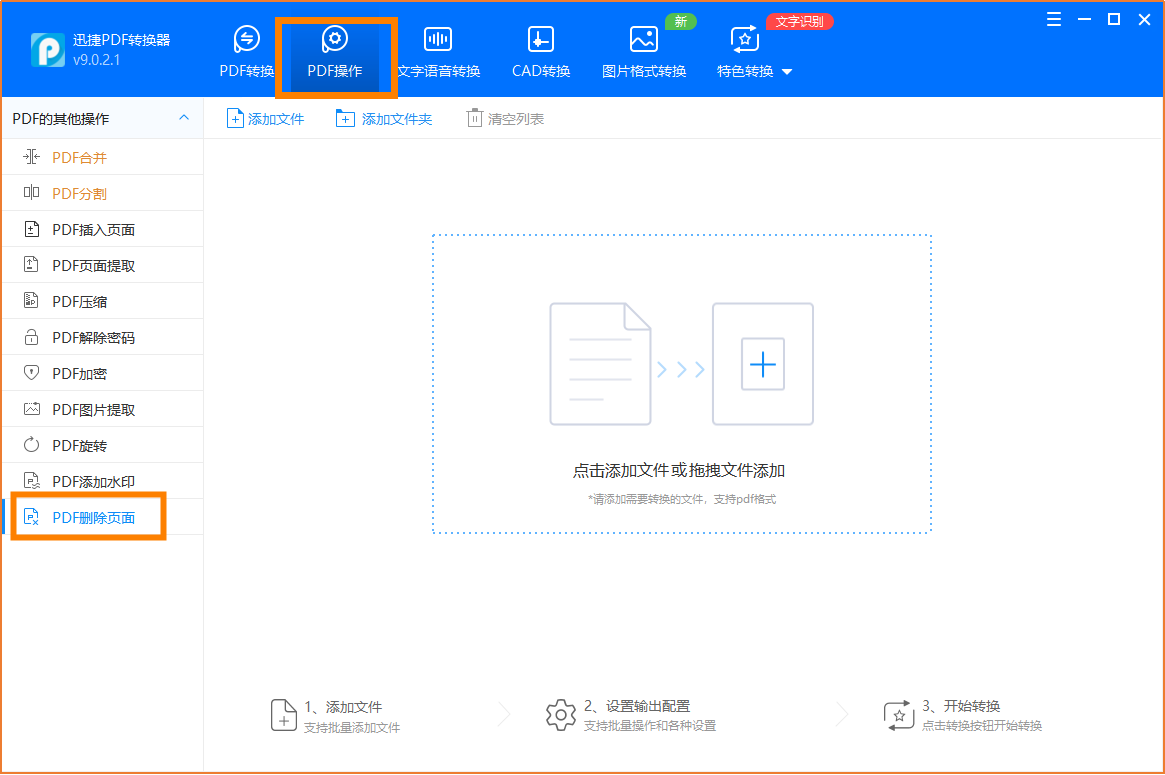Select PDF页面提取 text in sidebar
Viewport: 1165px width, 775px height.
(x=94, y=265)
